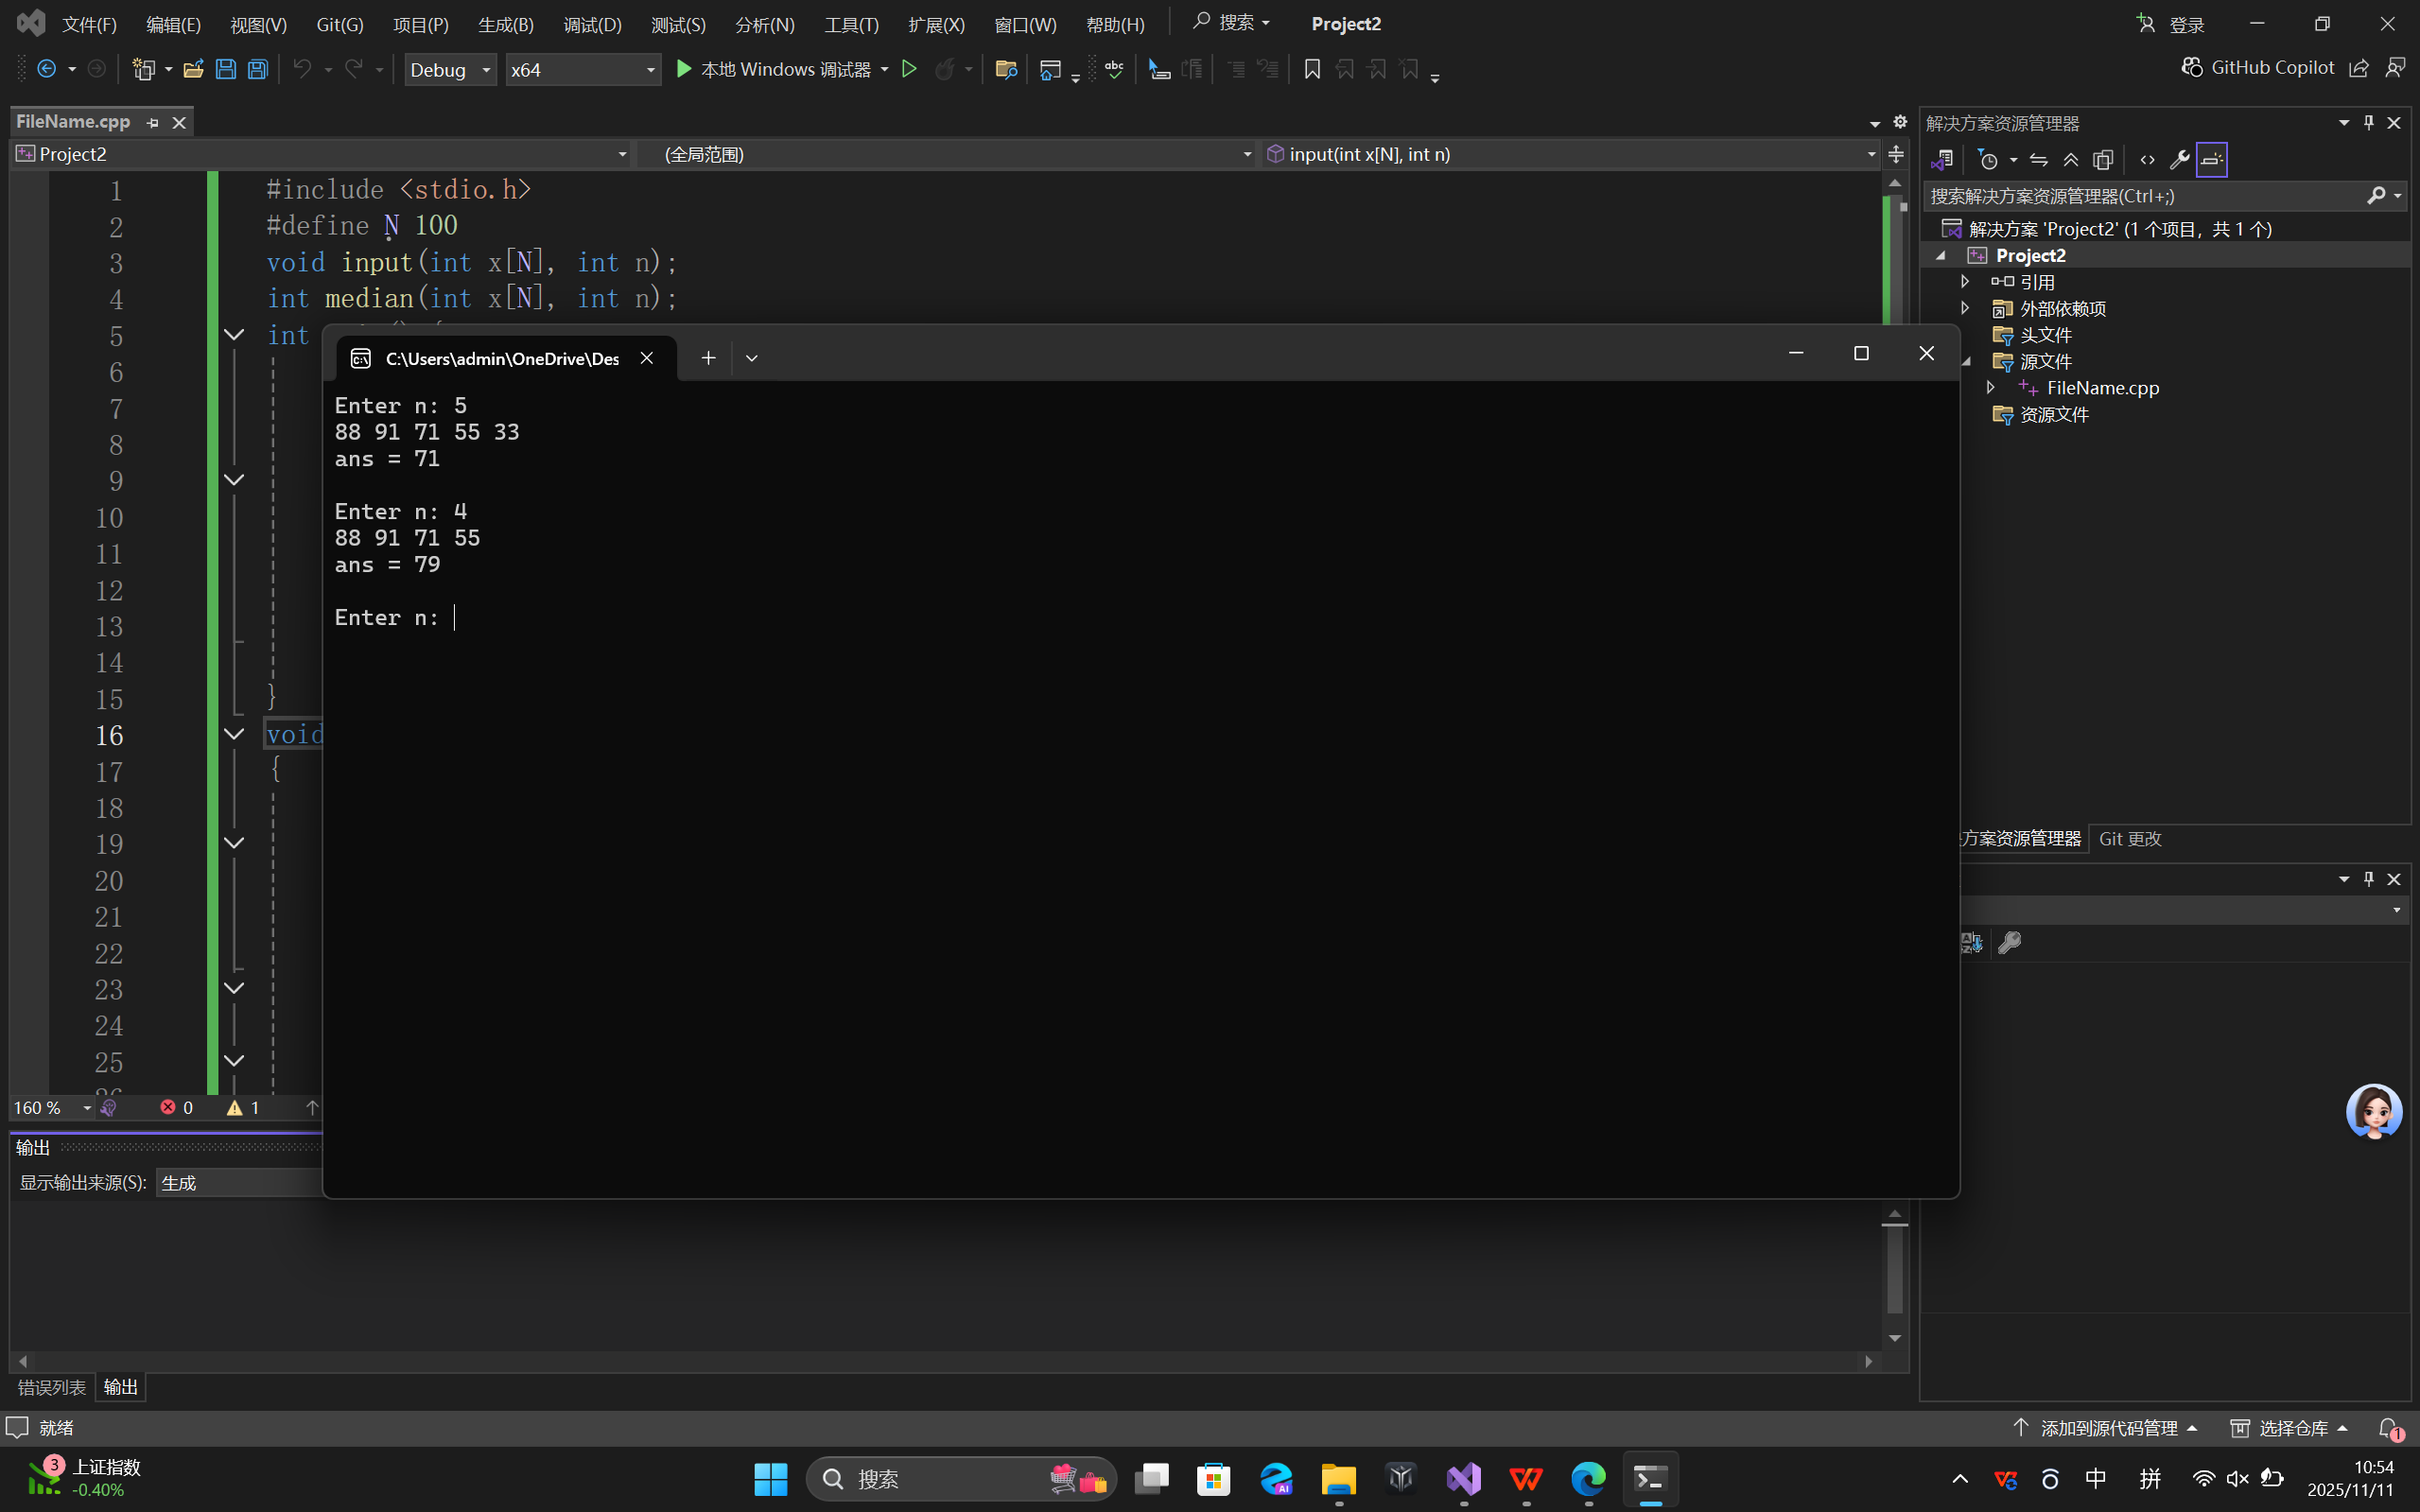Expand the 引用 node in the solution tree

coord(1965,282)
